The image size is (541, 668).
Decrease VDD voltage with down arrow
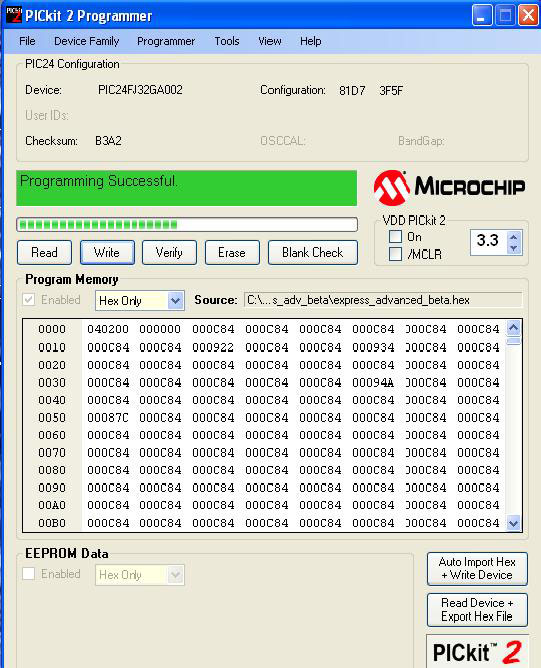(514, 248)
